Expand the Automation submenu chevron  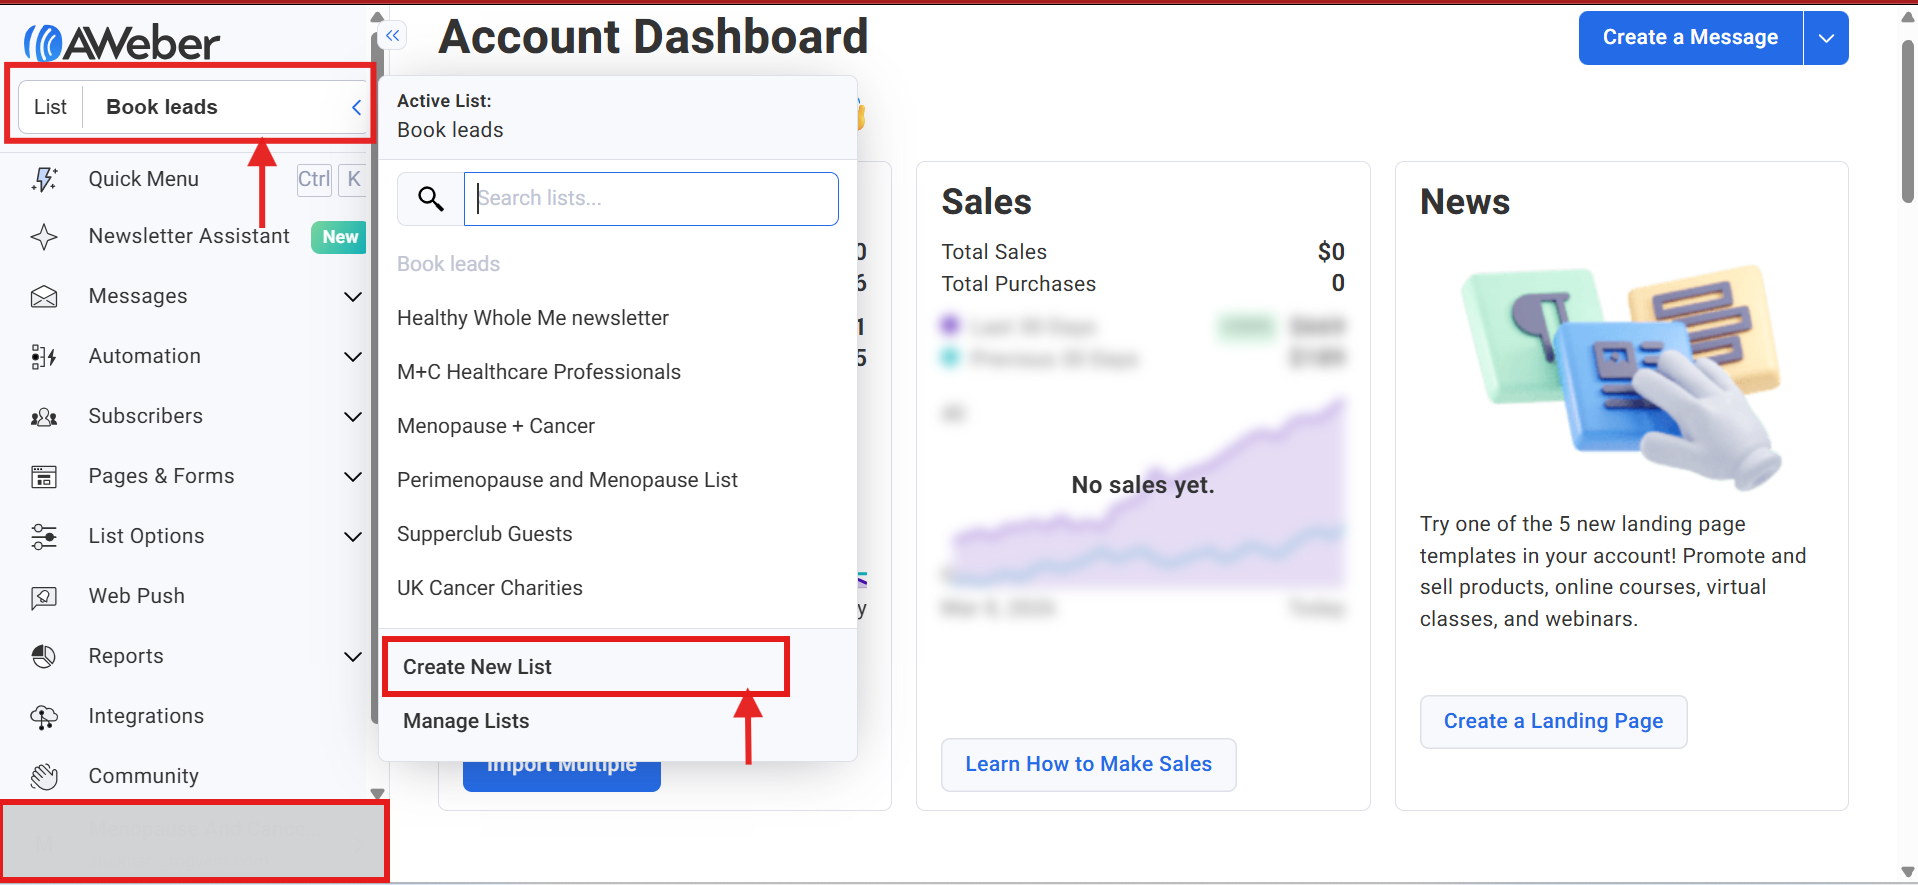point(353,357)
